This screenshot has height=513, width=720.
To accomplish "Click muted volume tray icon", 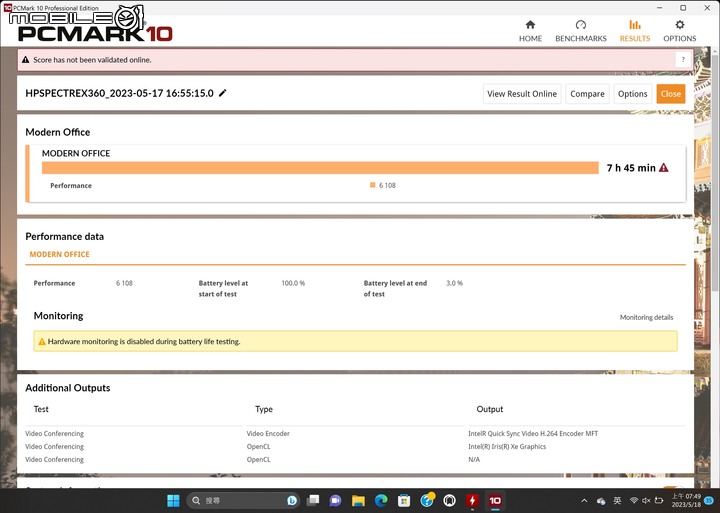I will click(646, 500).
